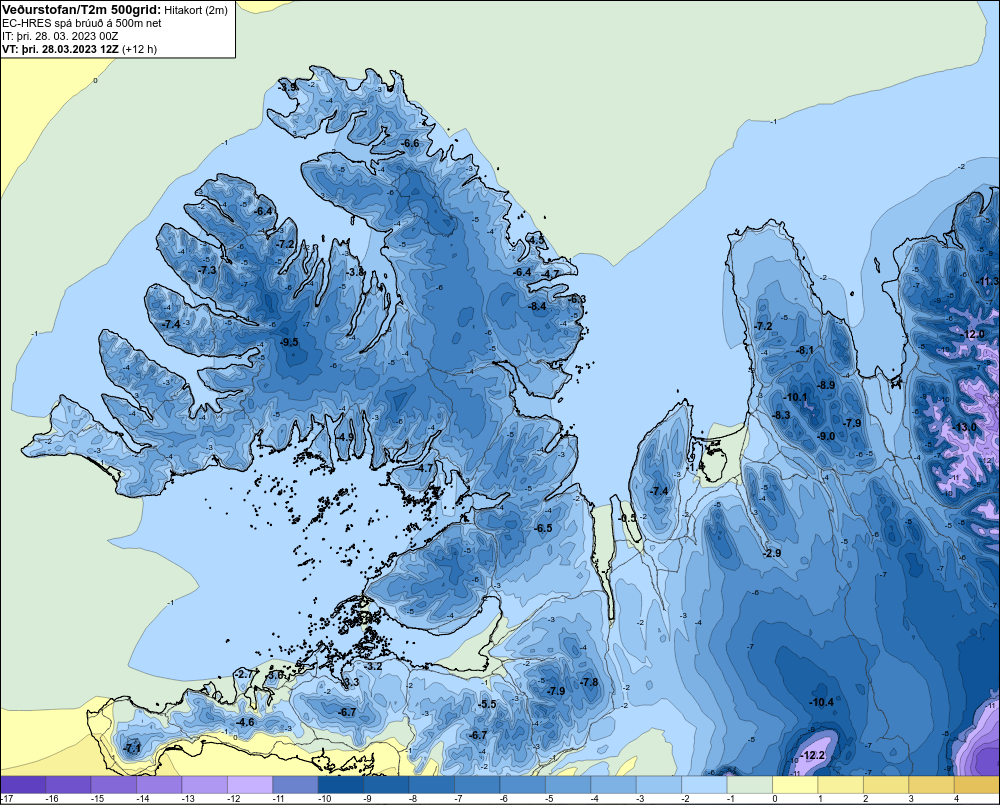Click the legend swatch between -7 and -6

click(477, 784)
